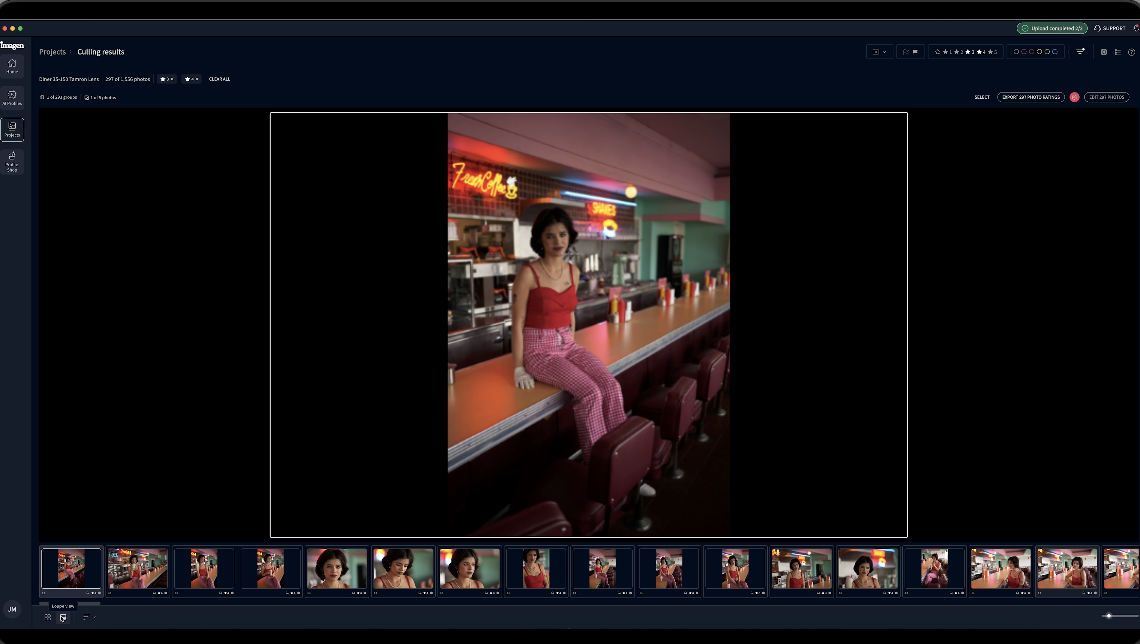This screenshot has height=644, width=1140.
Task: Click the Clear All filters link
Action: click(219, 79)
